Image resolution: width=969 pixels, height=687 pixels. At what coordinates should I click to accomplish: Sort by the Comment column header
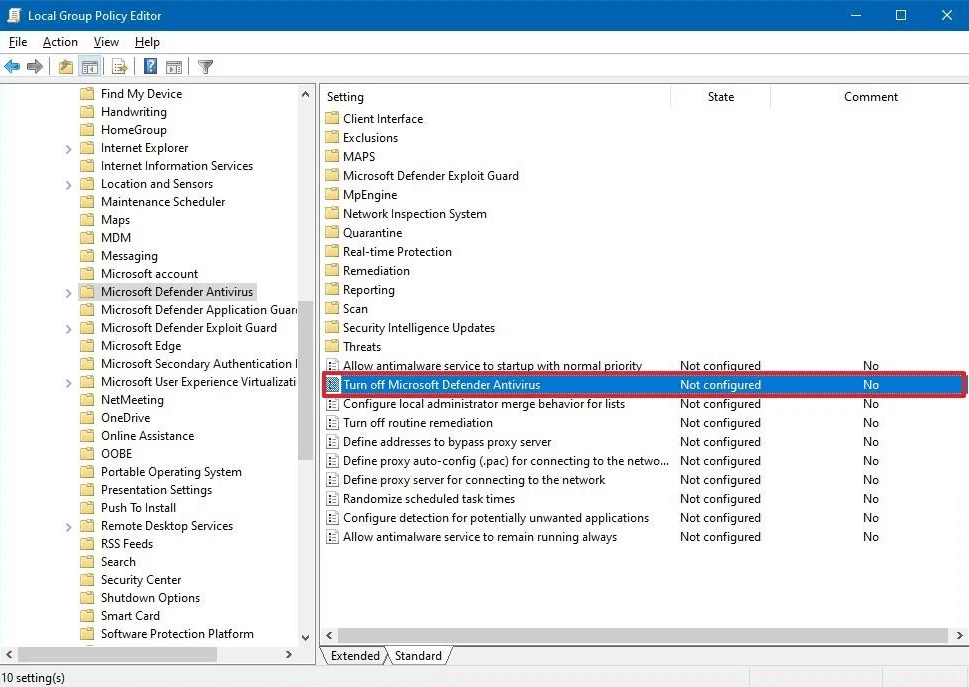pyautogui.click(x=870, y=96)
